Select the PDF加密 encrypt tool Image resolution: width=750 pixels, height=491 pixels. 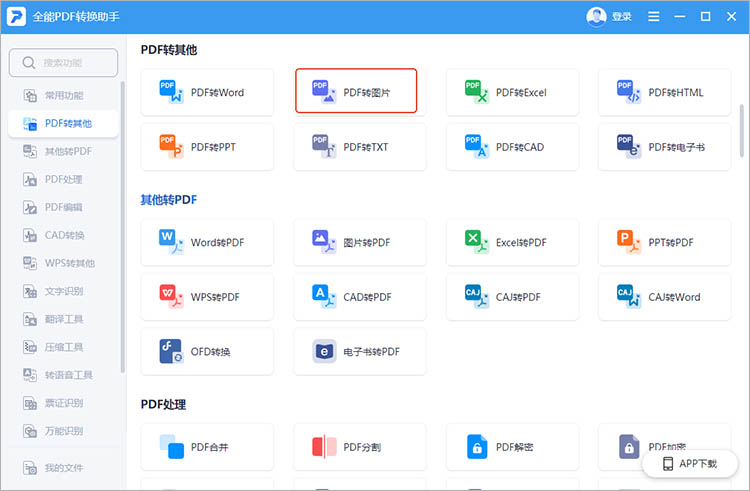[664, 447]
